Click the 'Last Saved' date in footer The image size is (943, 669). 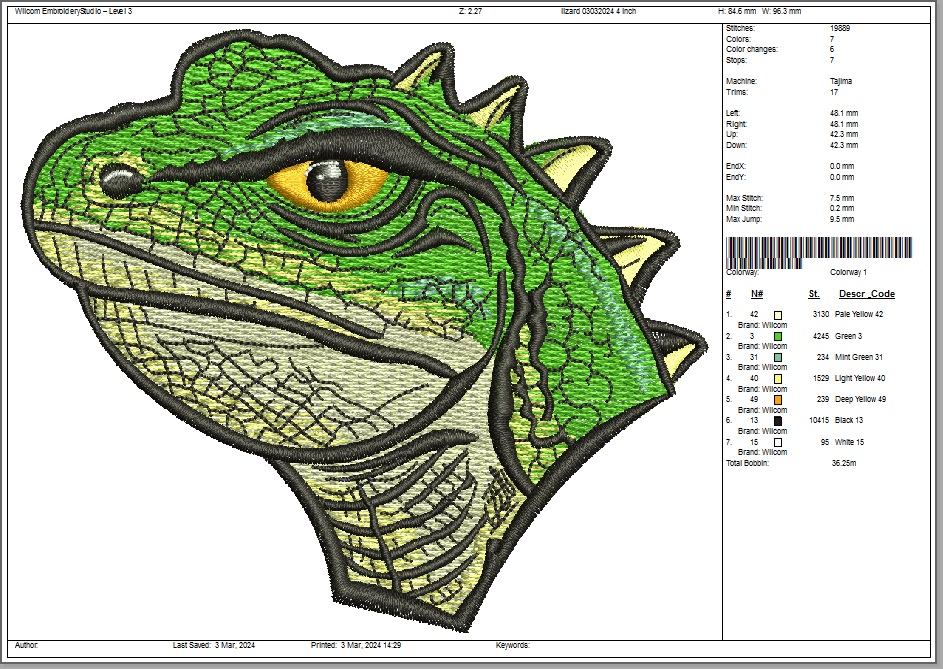point(235,646)
